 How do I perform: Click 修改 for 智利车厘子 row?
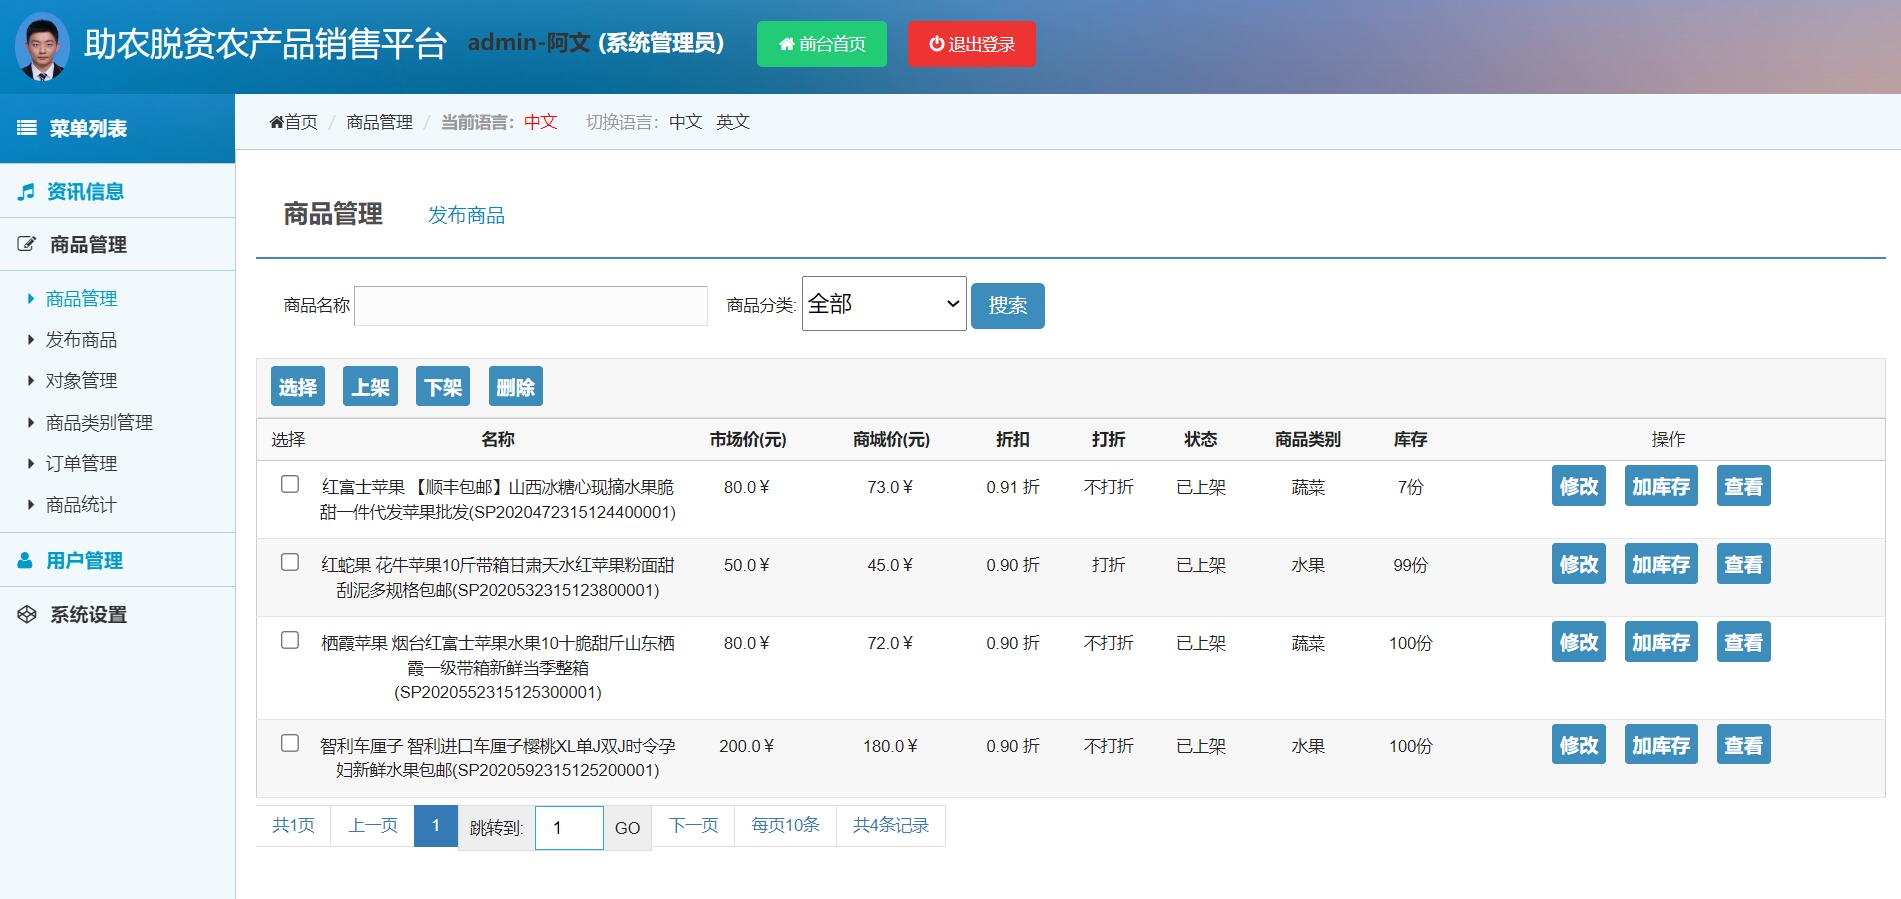[1579, 745]
